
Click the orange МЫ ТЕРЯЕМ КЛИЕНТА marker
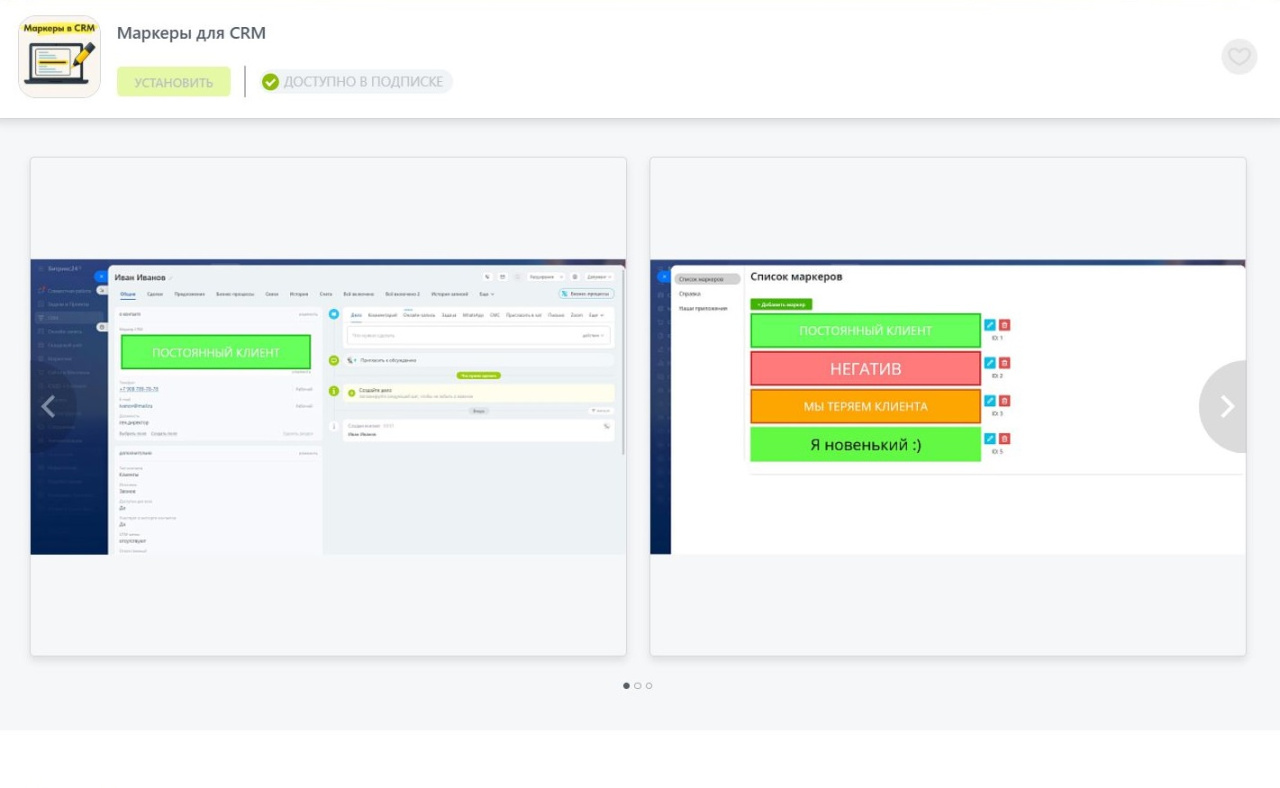(x=865, y=407)
